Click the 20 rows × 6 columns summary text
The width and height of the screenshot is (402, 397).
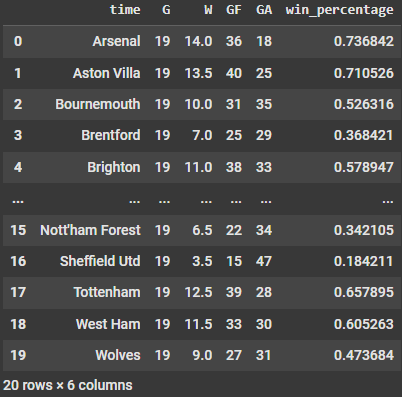68,385
